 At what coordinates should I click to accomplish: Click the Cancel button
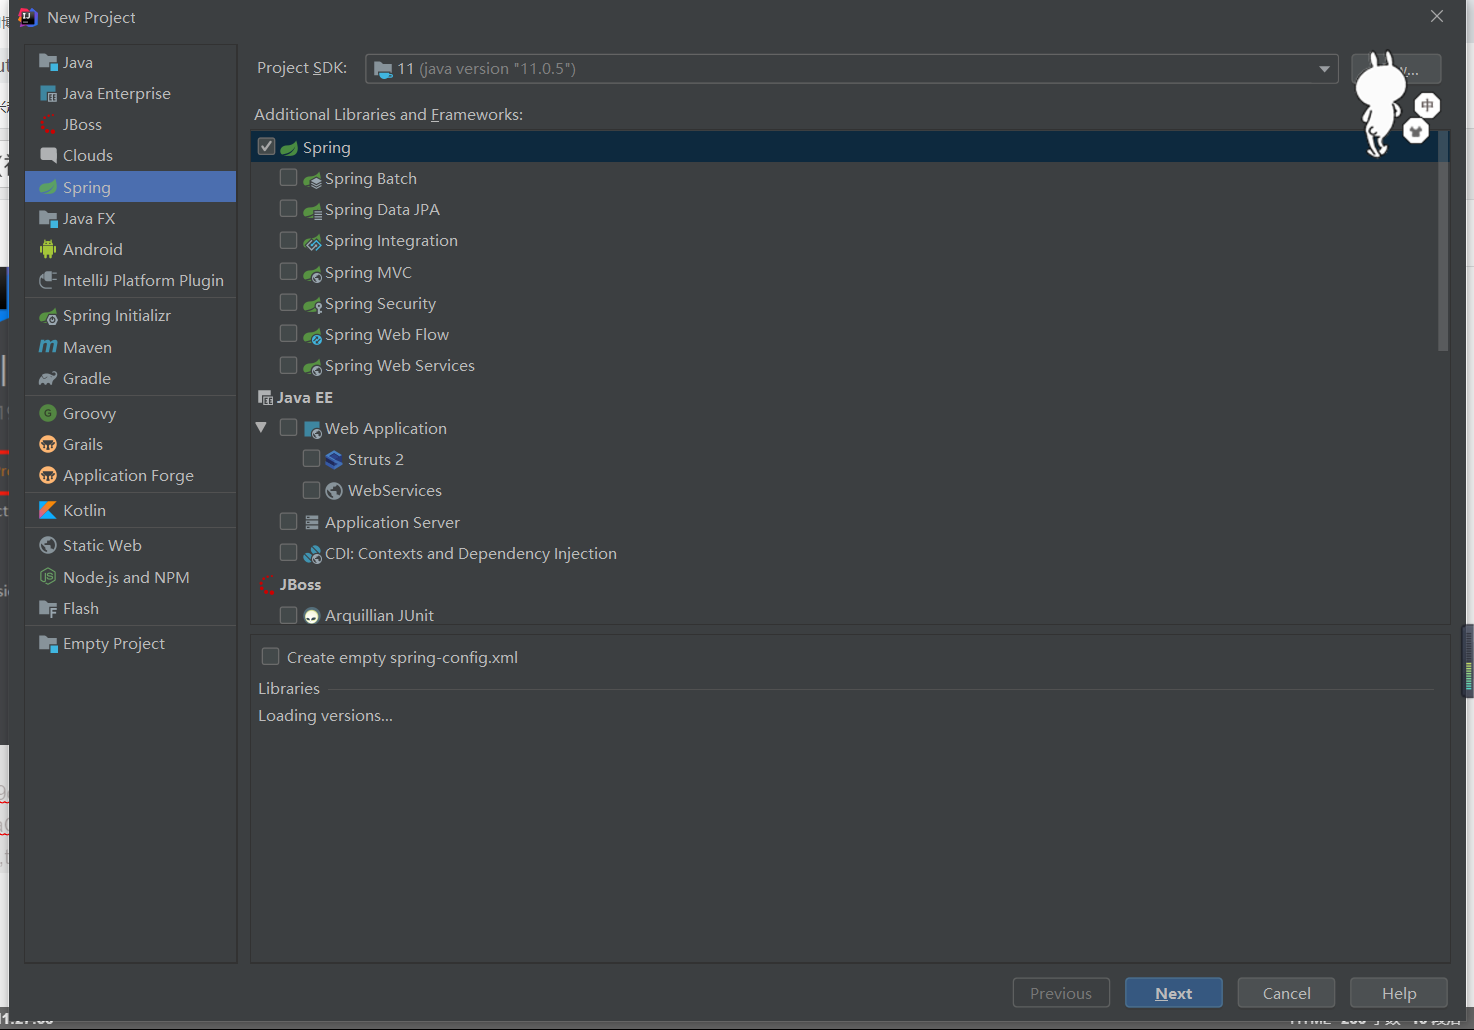[x=1286, y=993]
